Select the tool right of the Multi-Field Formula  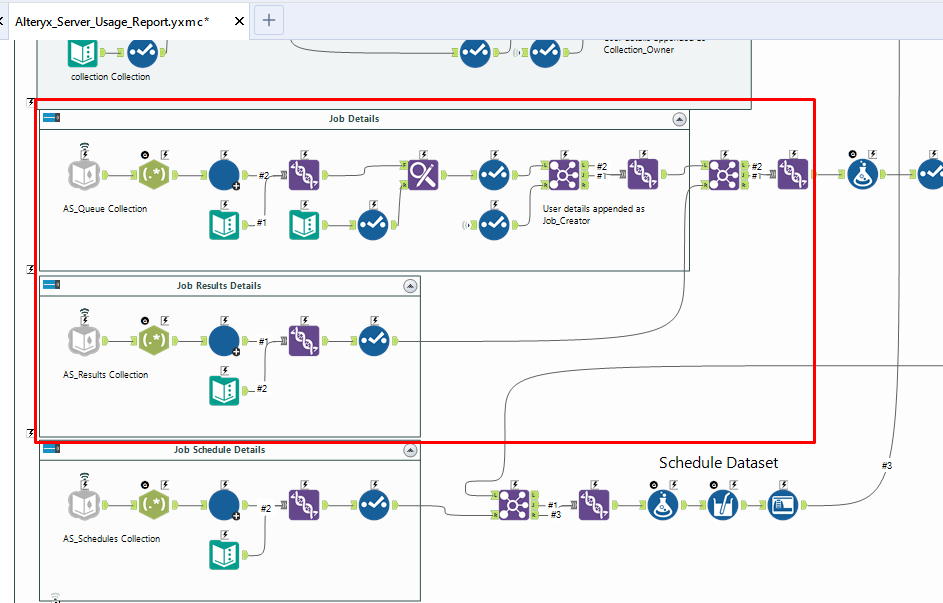click(783, 505)
